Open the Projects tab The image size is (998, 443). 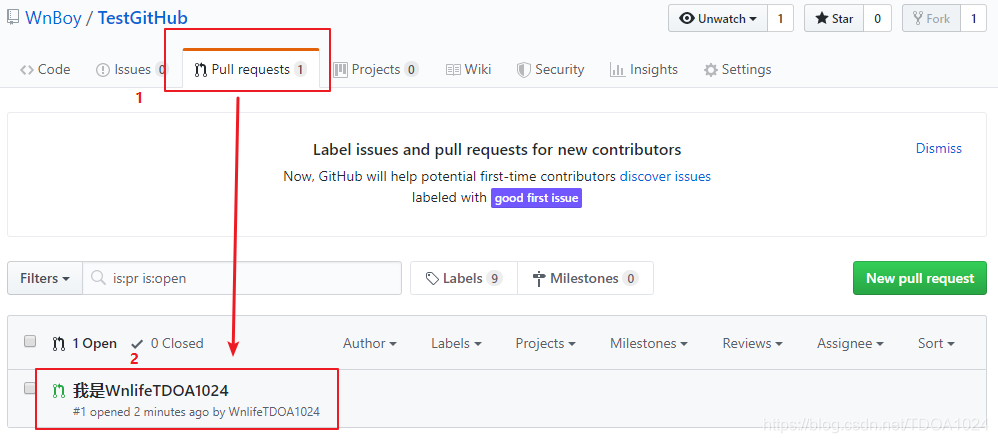(376, 69)
